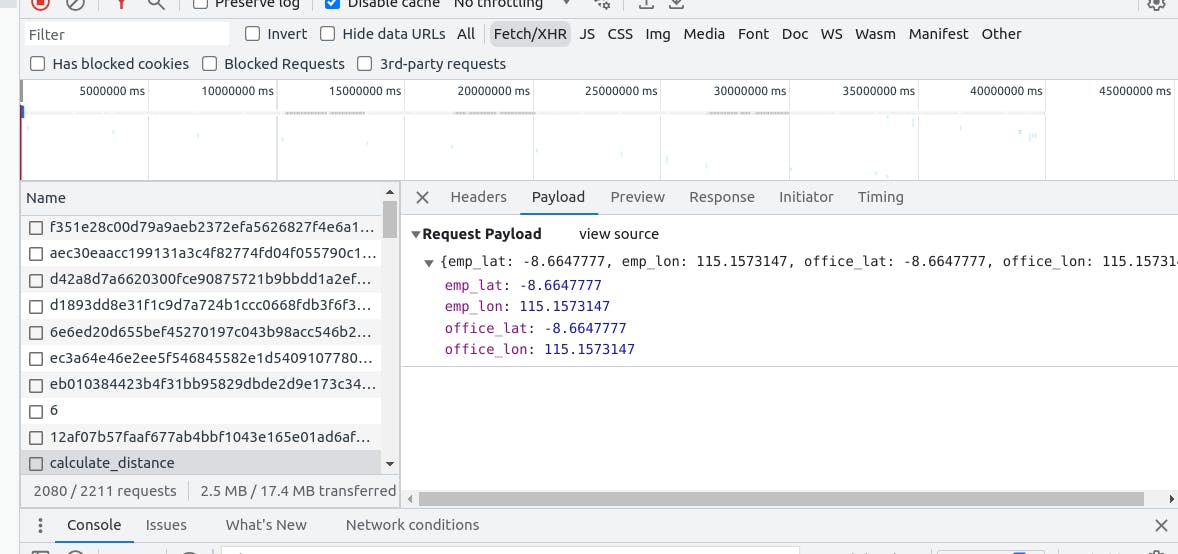Stop recording network log
Screen dimensions: 1178x554
pyautogui.click(x=40, y=4)
